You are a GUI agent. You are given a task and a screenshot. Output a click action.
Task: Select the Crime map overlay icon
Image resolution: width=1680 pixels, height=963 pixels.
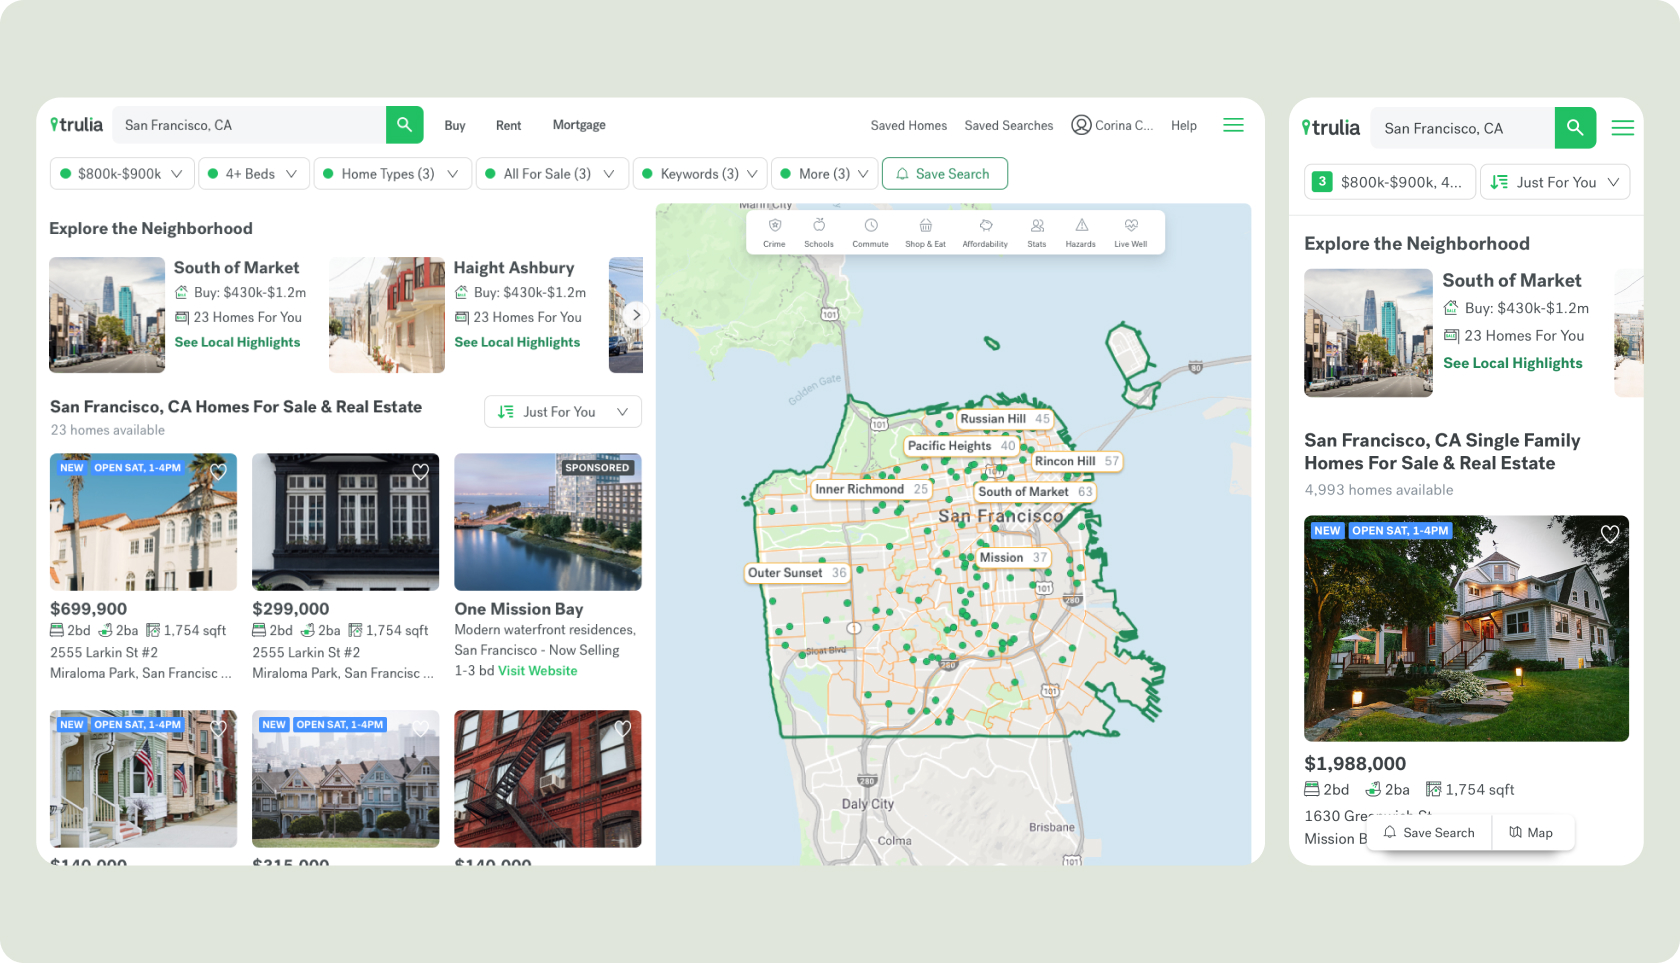[x=774, y=231]
